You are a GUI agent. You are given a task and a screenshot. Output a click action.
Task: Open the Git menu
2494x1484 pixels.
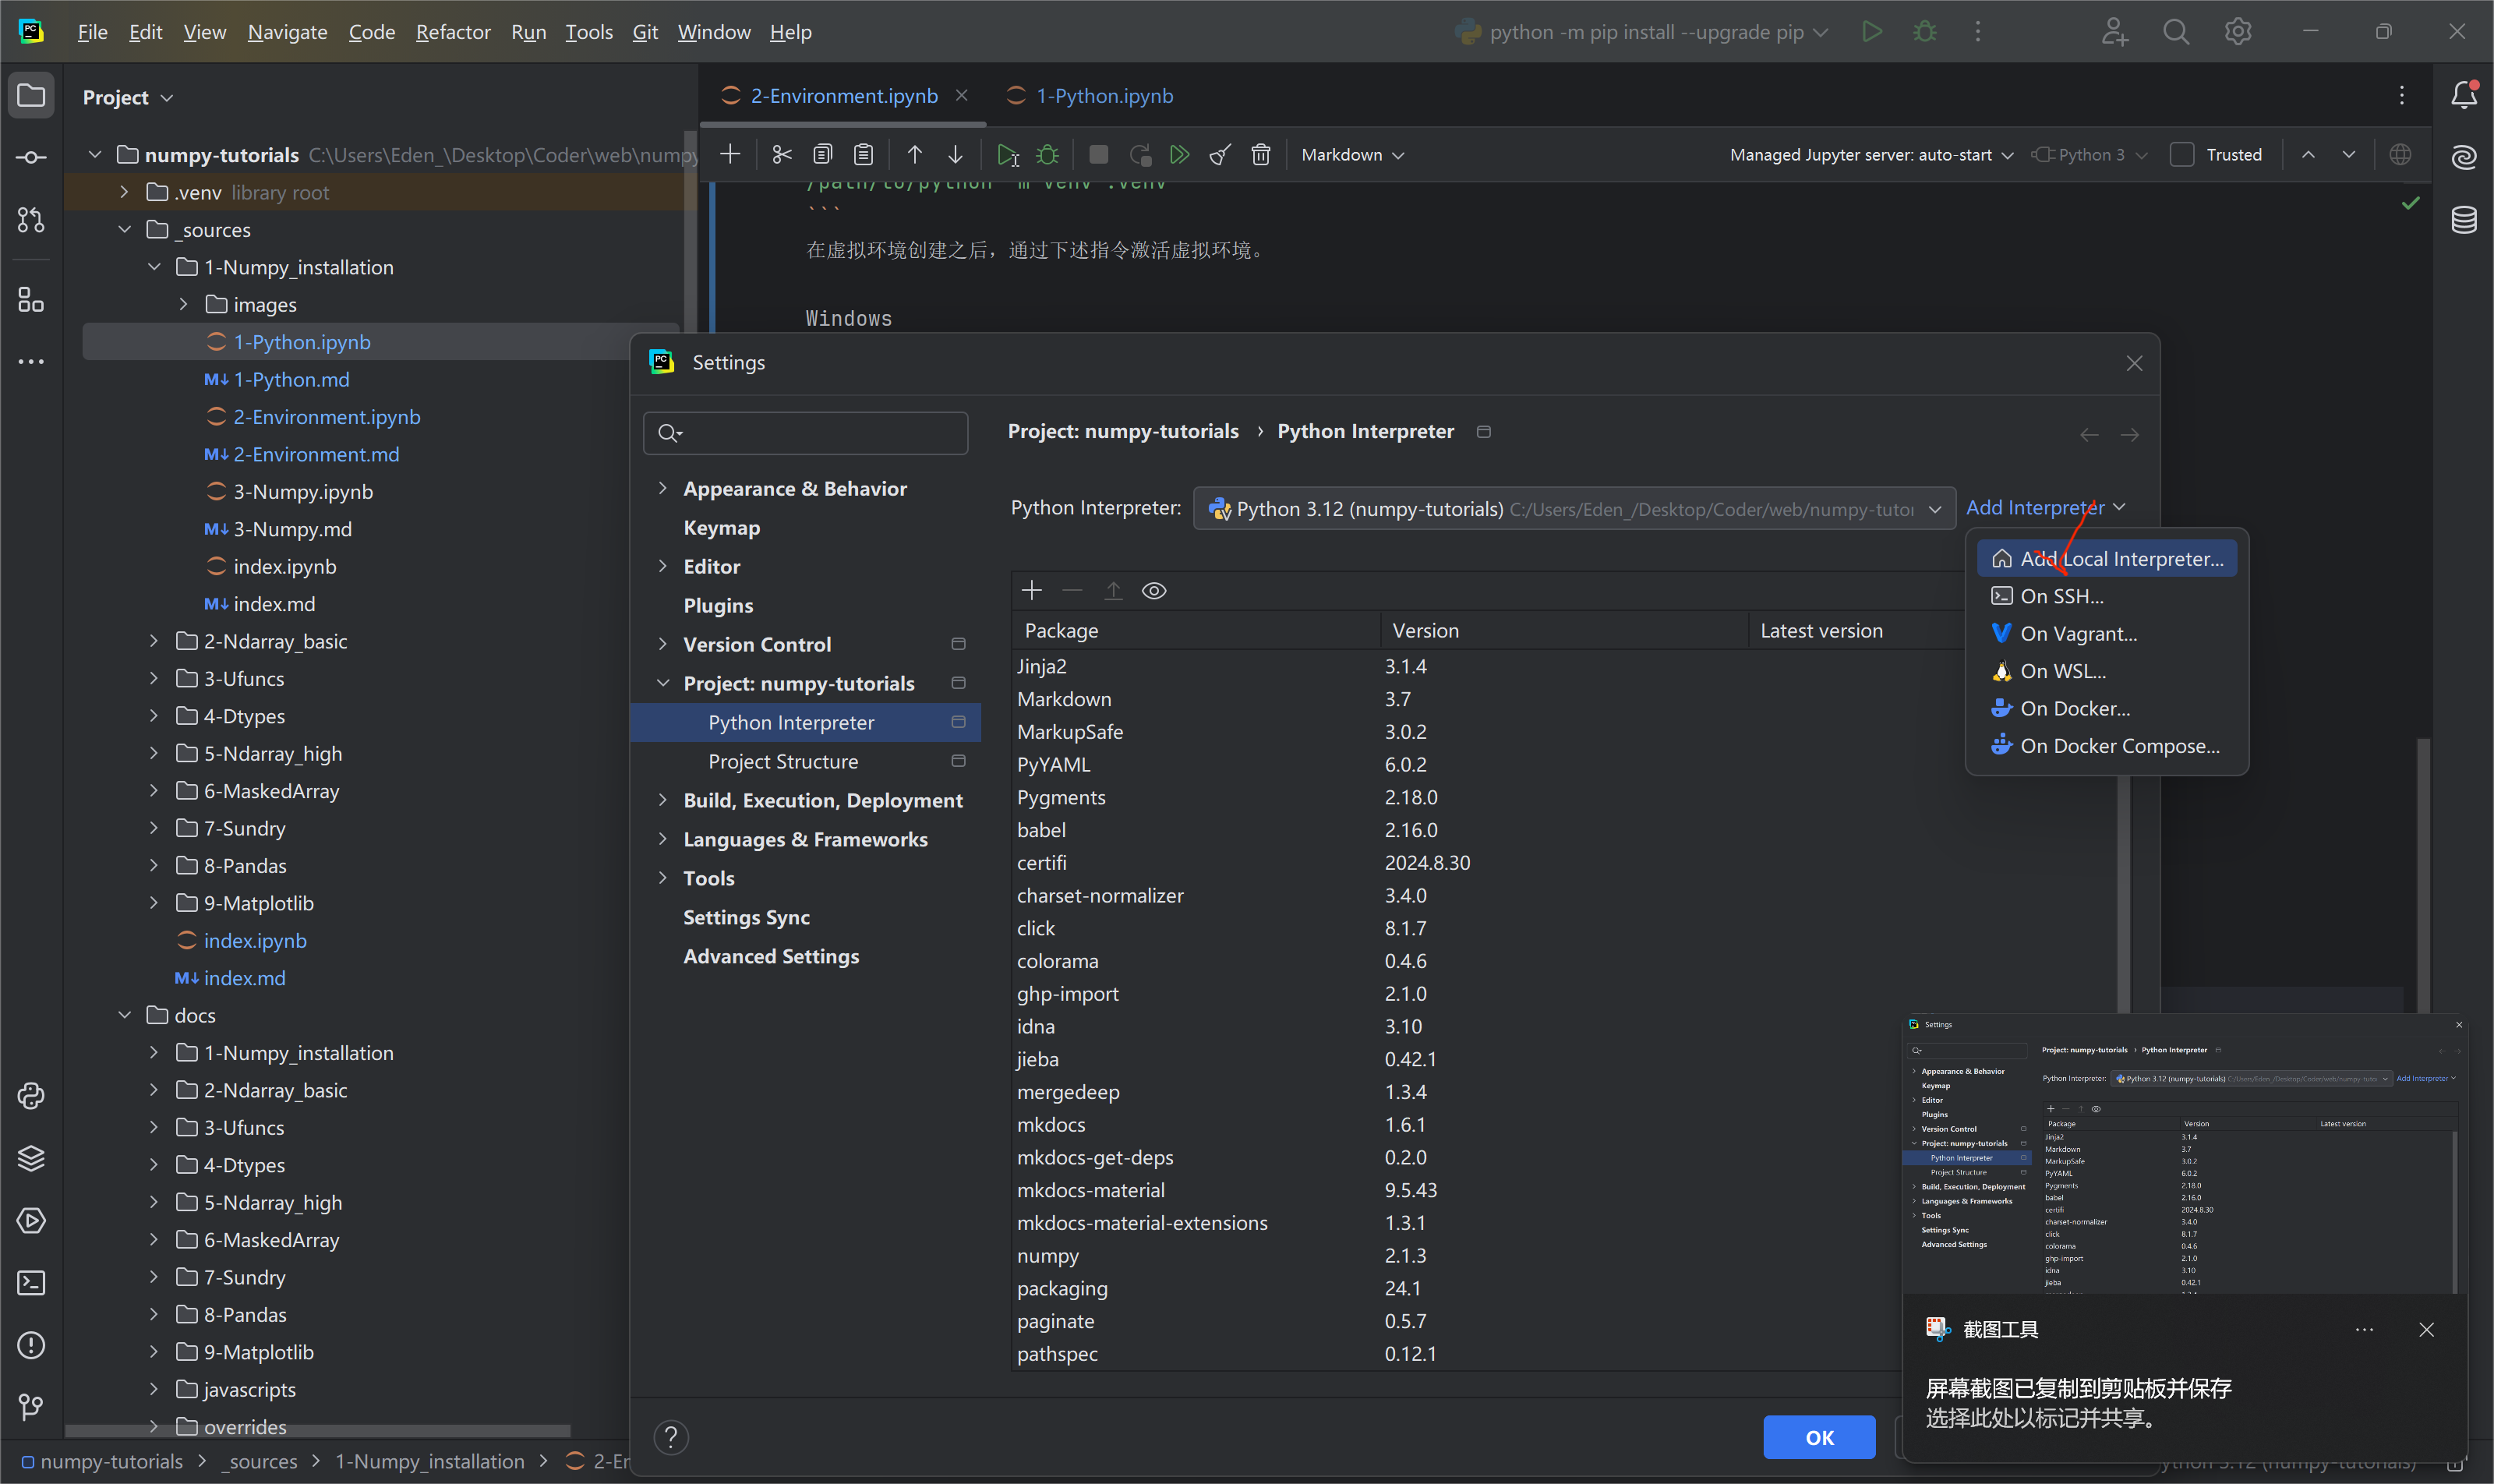(645, 32)
